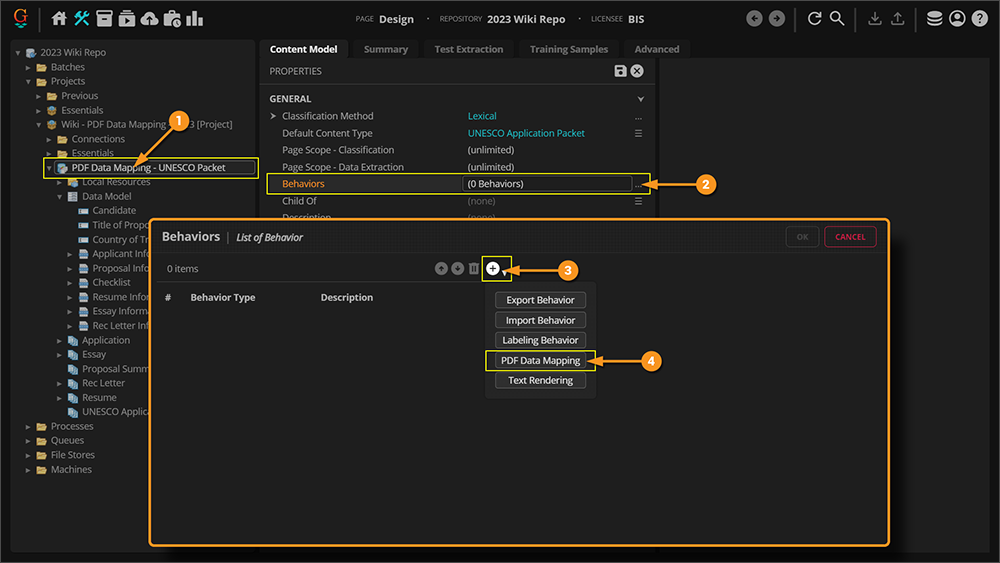The height and width of the screenshot is (563, 1000).
Task: Click the delete trash icon in Behaviors
Action: 474,269
